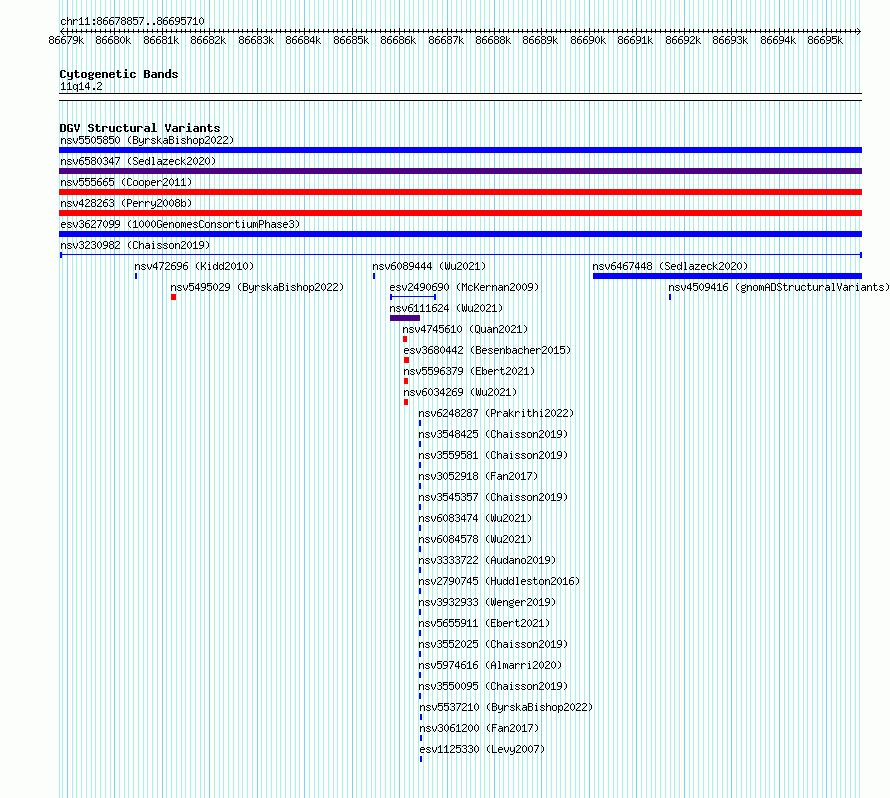Image resolution: width=890 pixels, height=798 pixels.
Task: Click the 86683k ruler tick label
Action: click(256, 40)
